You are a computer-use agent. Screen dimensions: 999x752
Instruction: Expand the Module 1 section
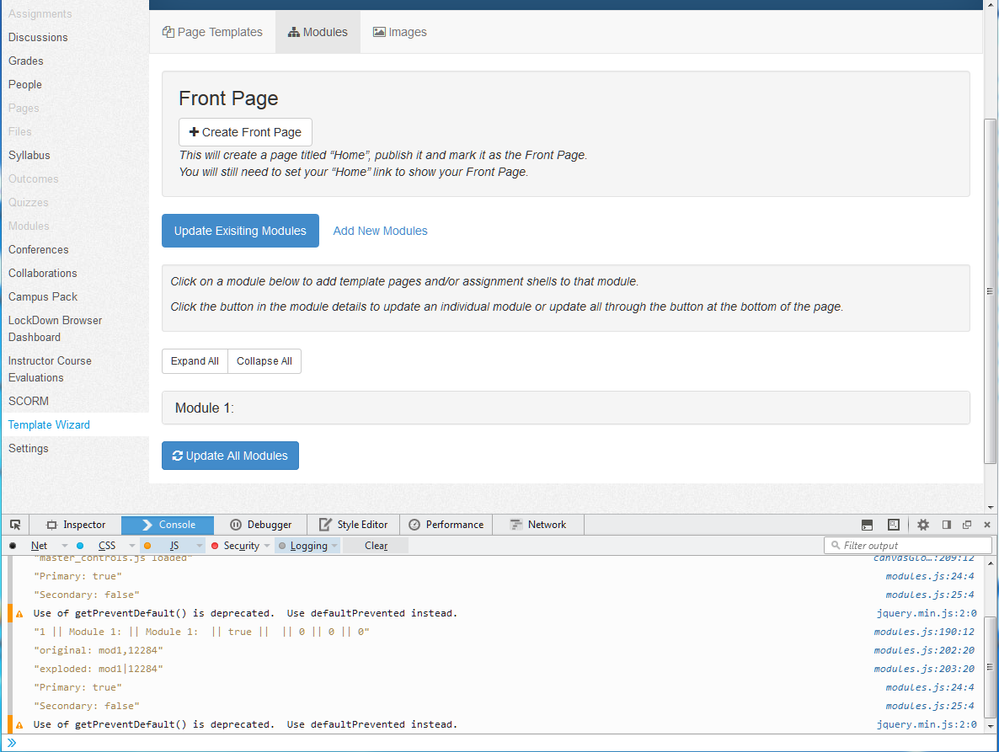pos(565,408)
